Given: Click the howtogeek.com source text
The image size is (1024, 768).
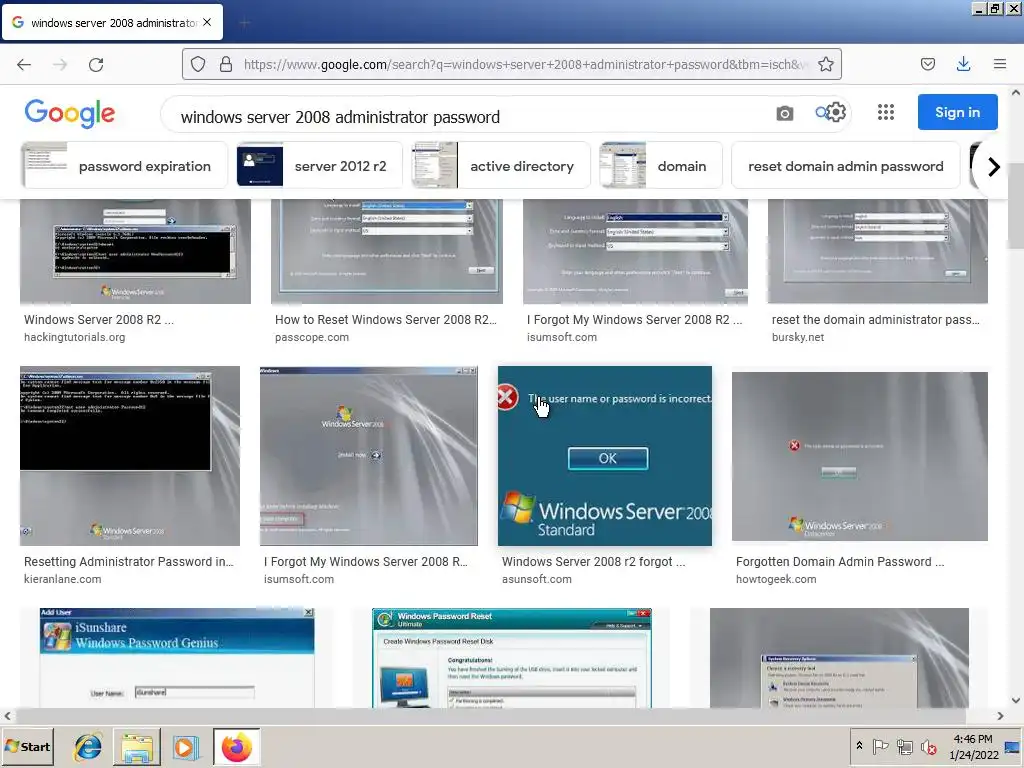Looking at the screenshot, I should (776, 579).
